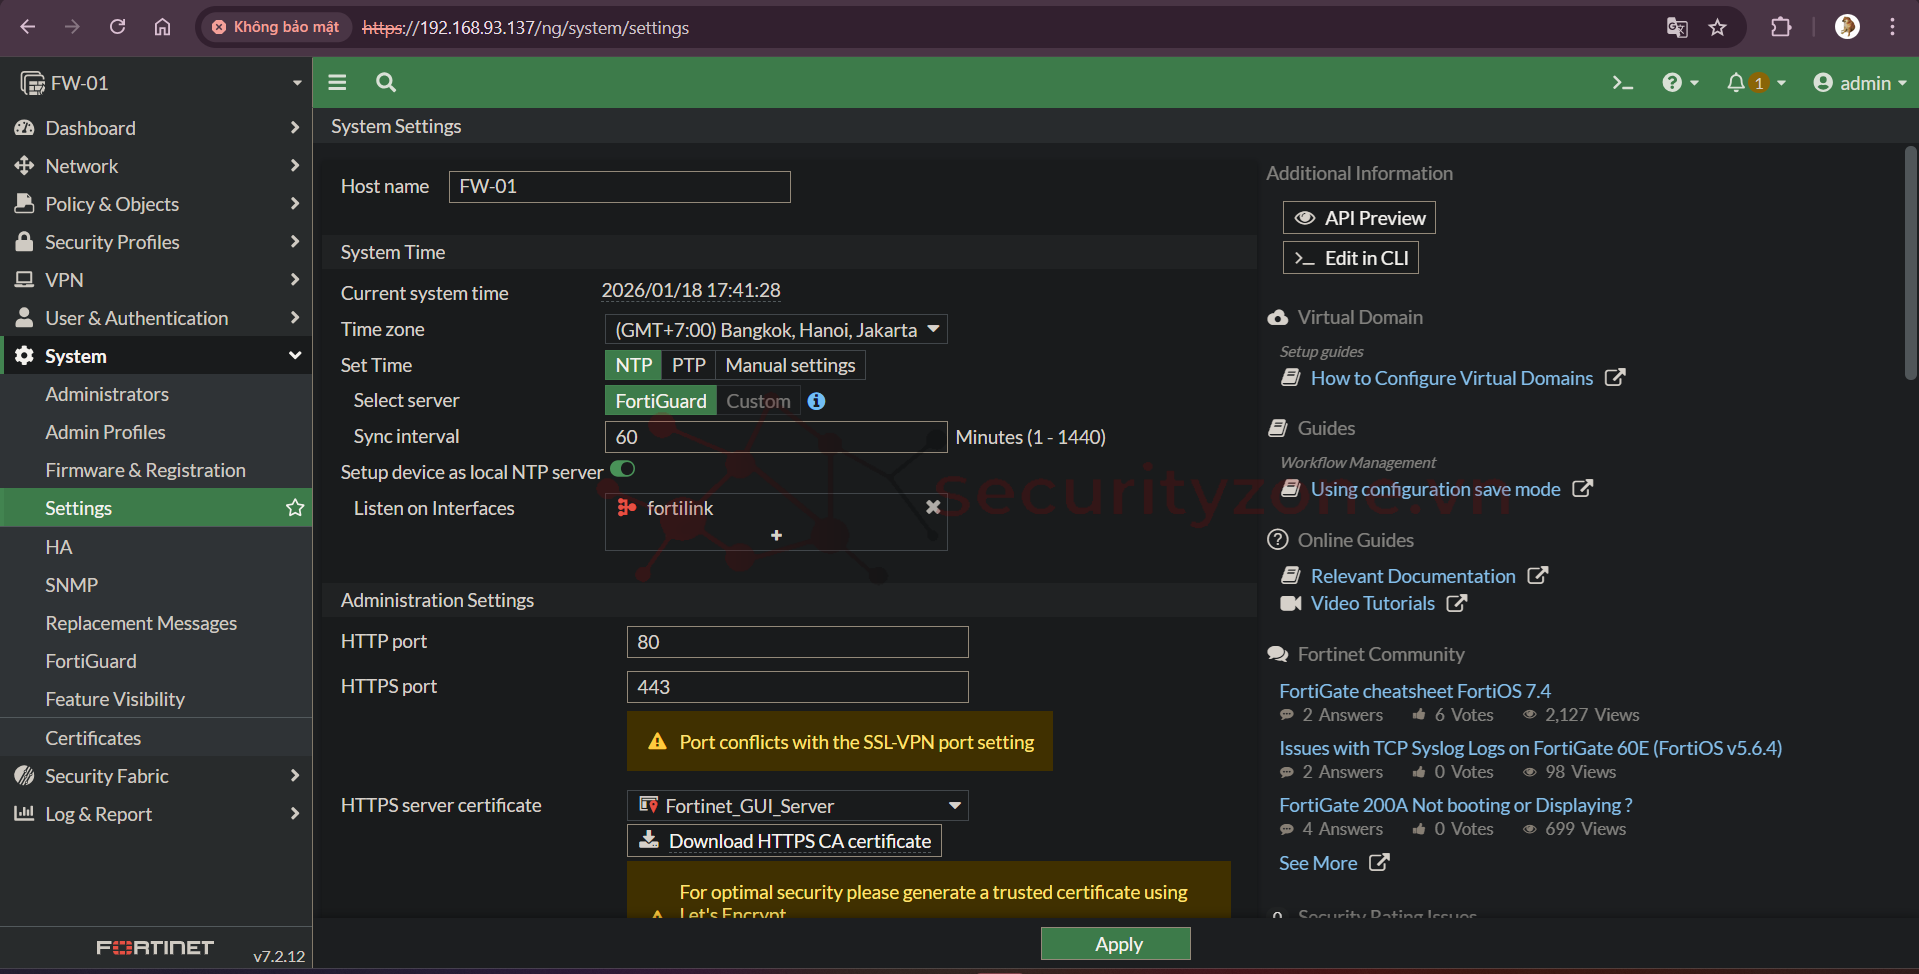Open the Time zone dropdown
The width and height of the screenshot is (1919, 974).
[776, 330]
